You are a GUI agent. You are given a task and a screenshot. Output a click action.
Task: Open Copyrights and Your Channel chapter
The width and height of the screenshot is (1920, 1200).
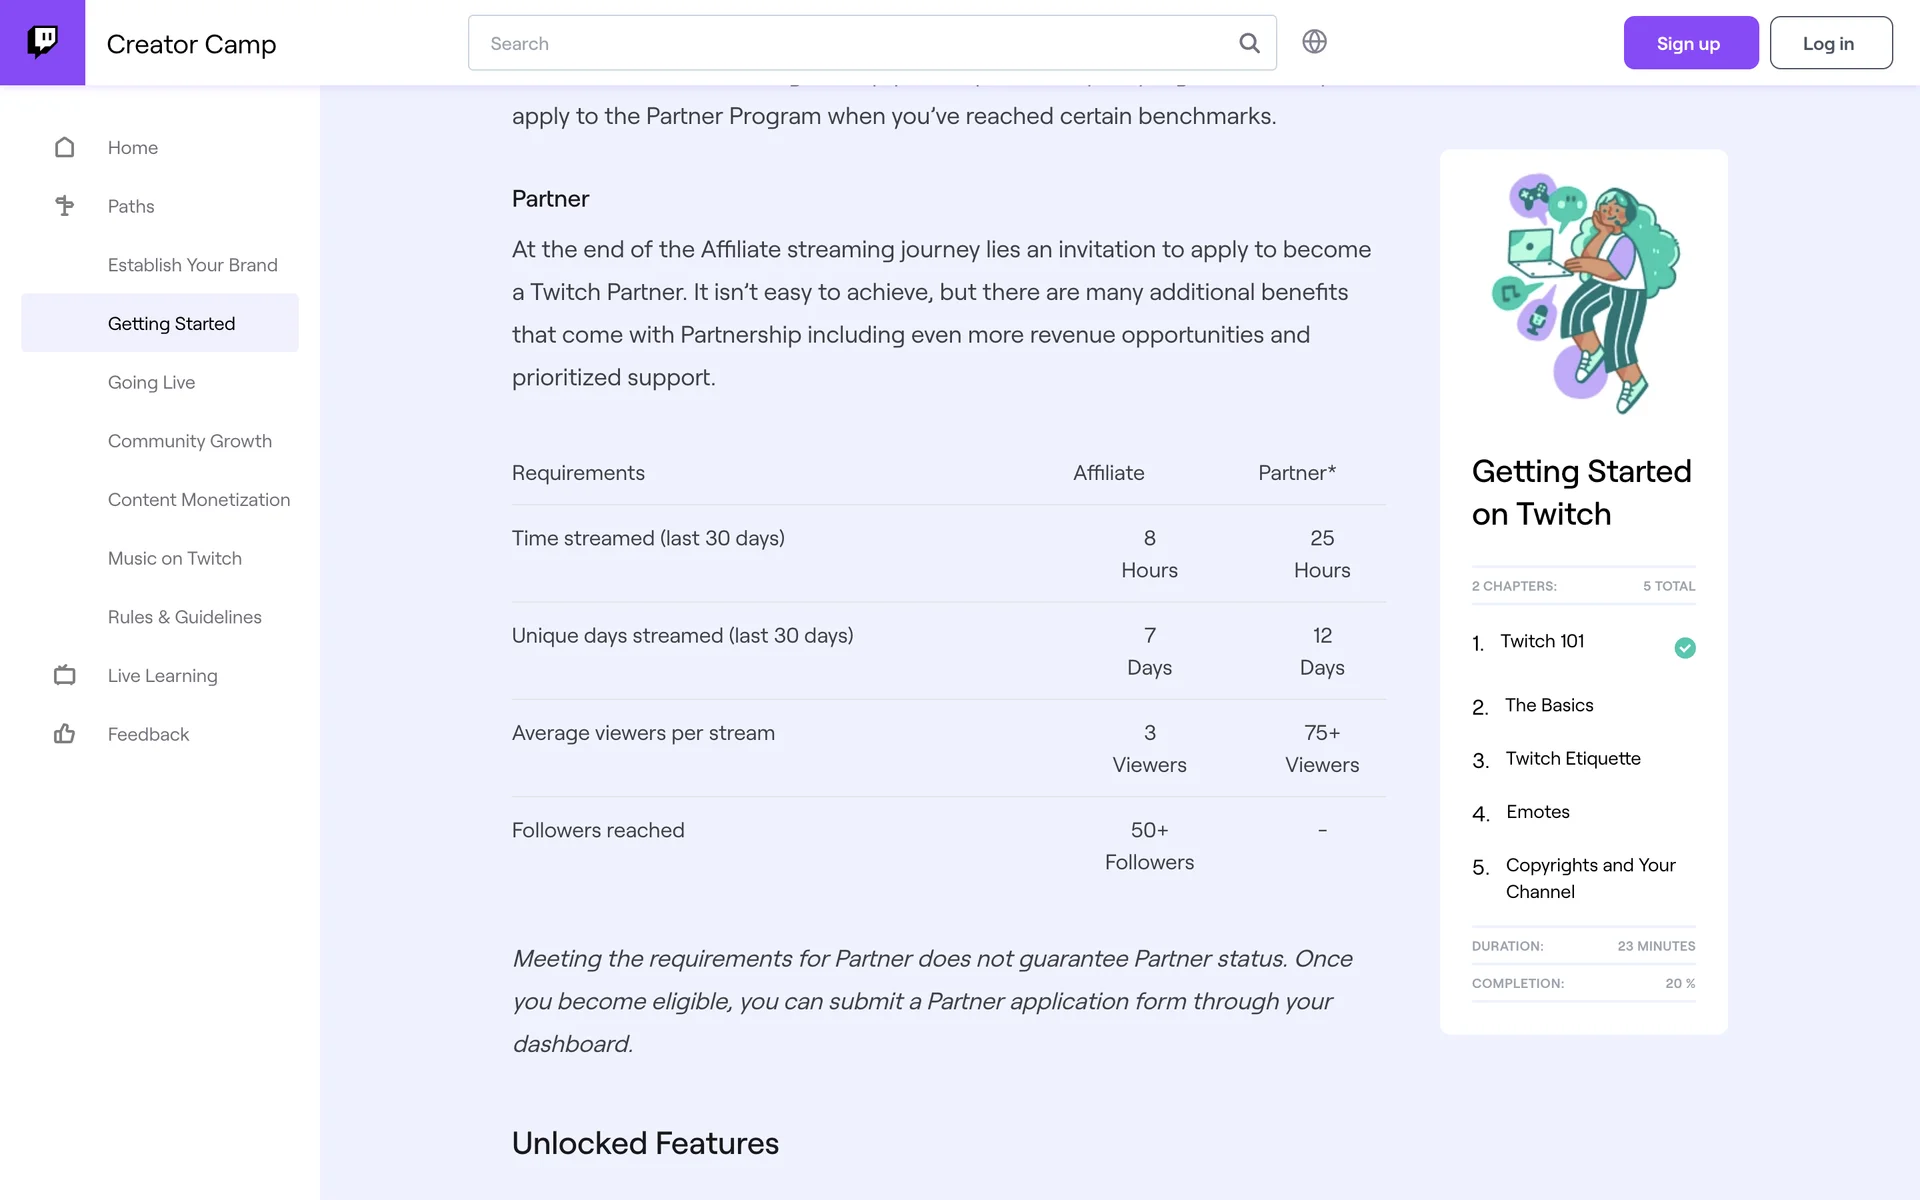pos(1589,878)
